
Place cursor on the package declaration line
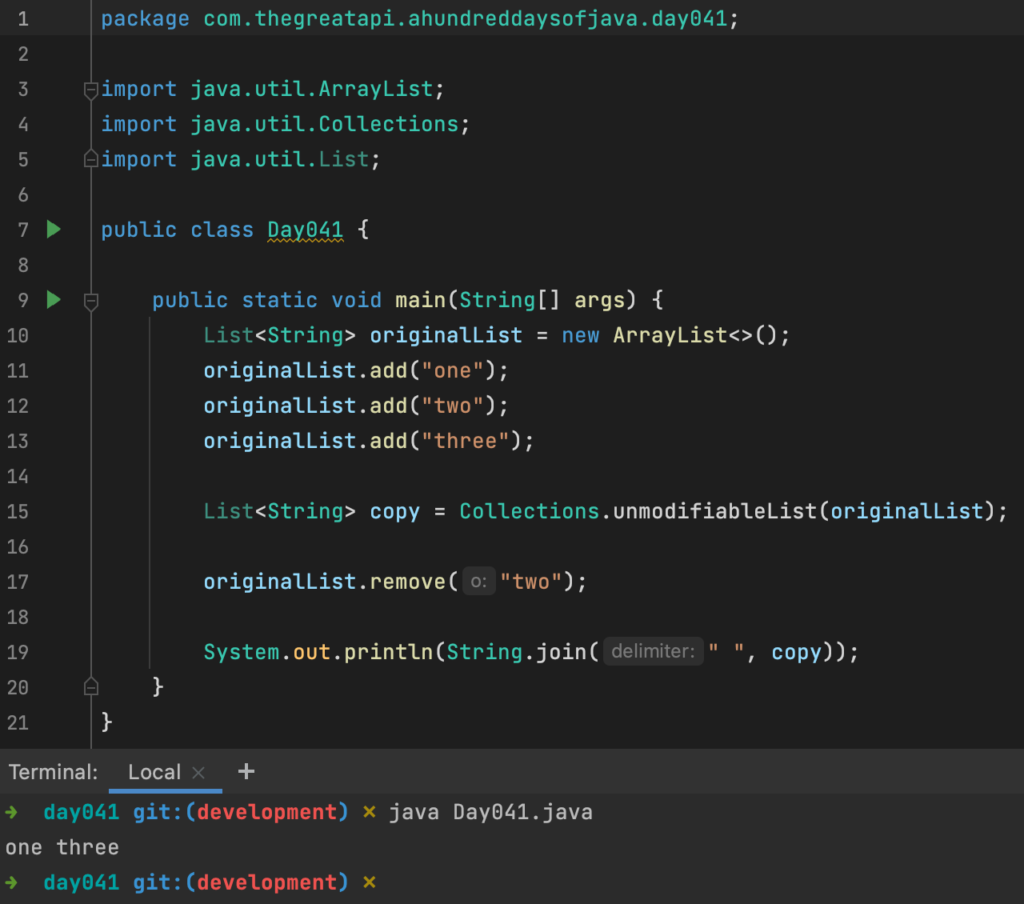pyautogui.click(x=400, y=18)
